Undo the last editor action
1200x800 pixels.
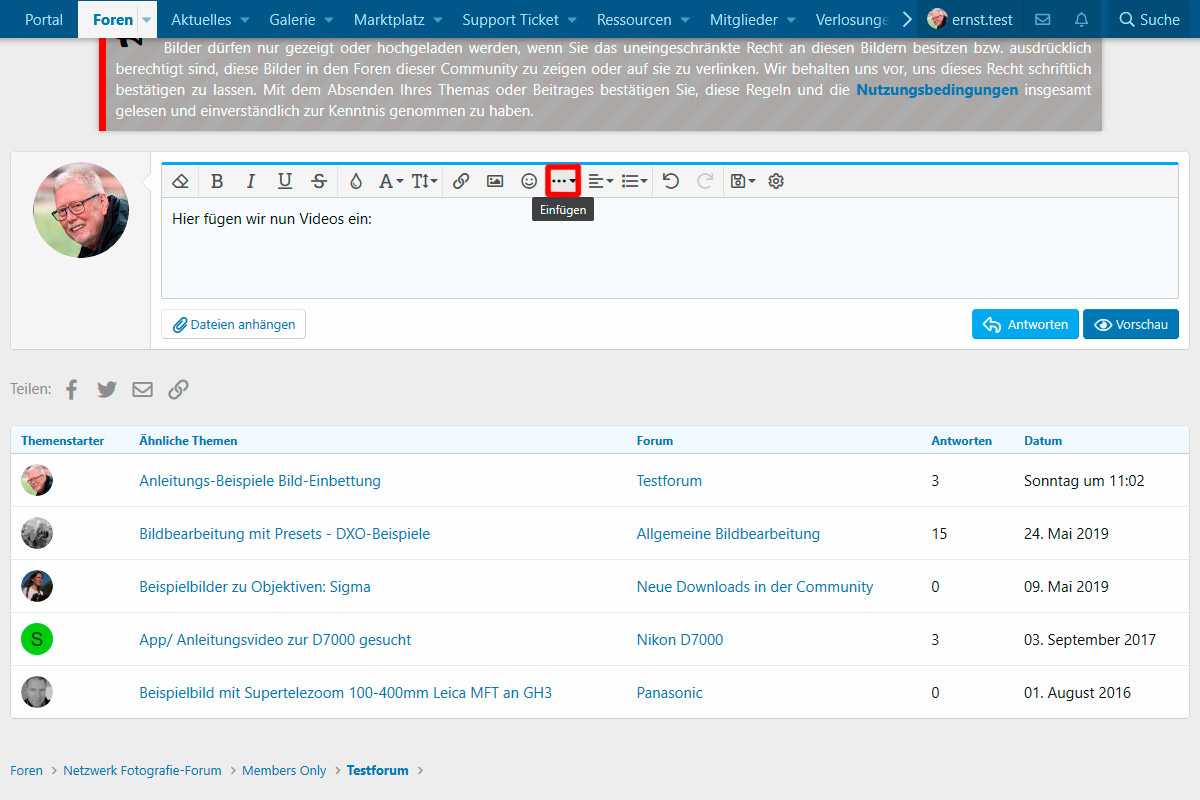point(671,181)
